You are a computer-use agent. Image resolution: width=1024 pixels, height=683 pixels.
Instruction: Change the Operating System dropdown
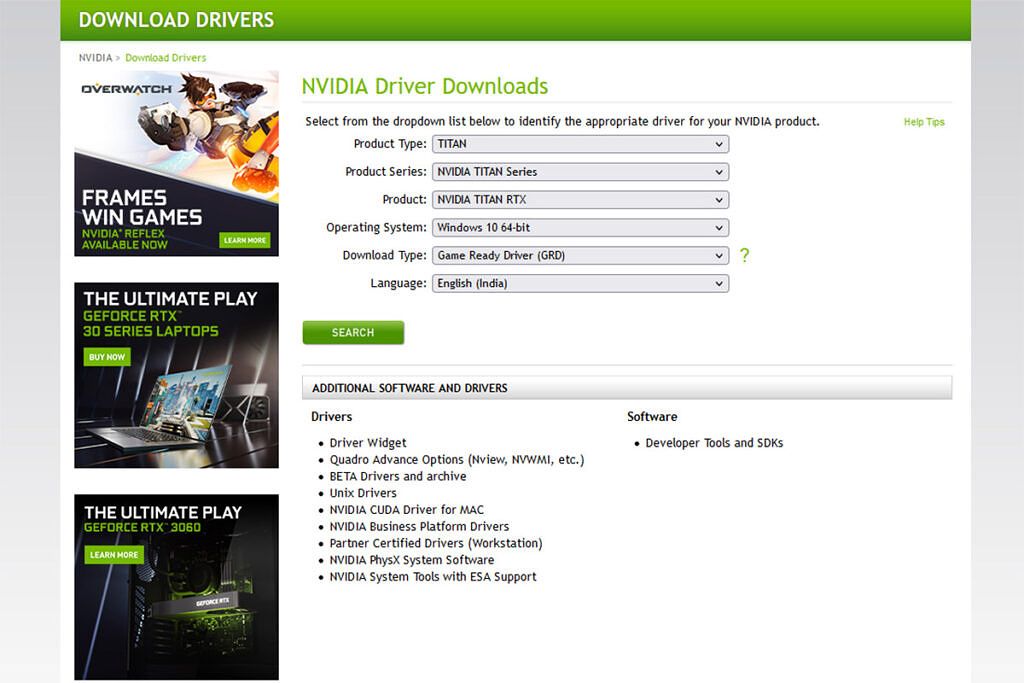coord(580,228)
